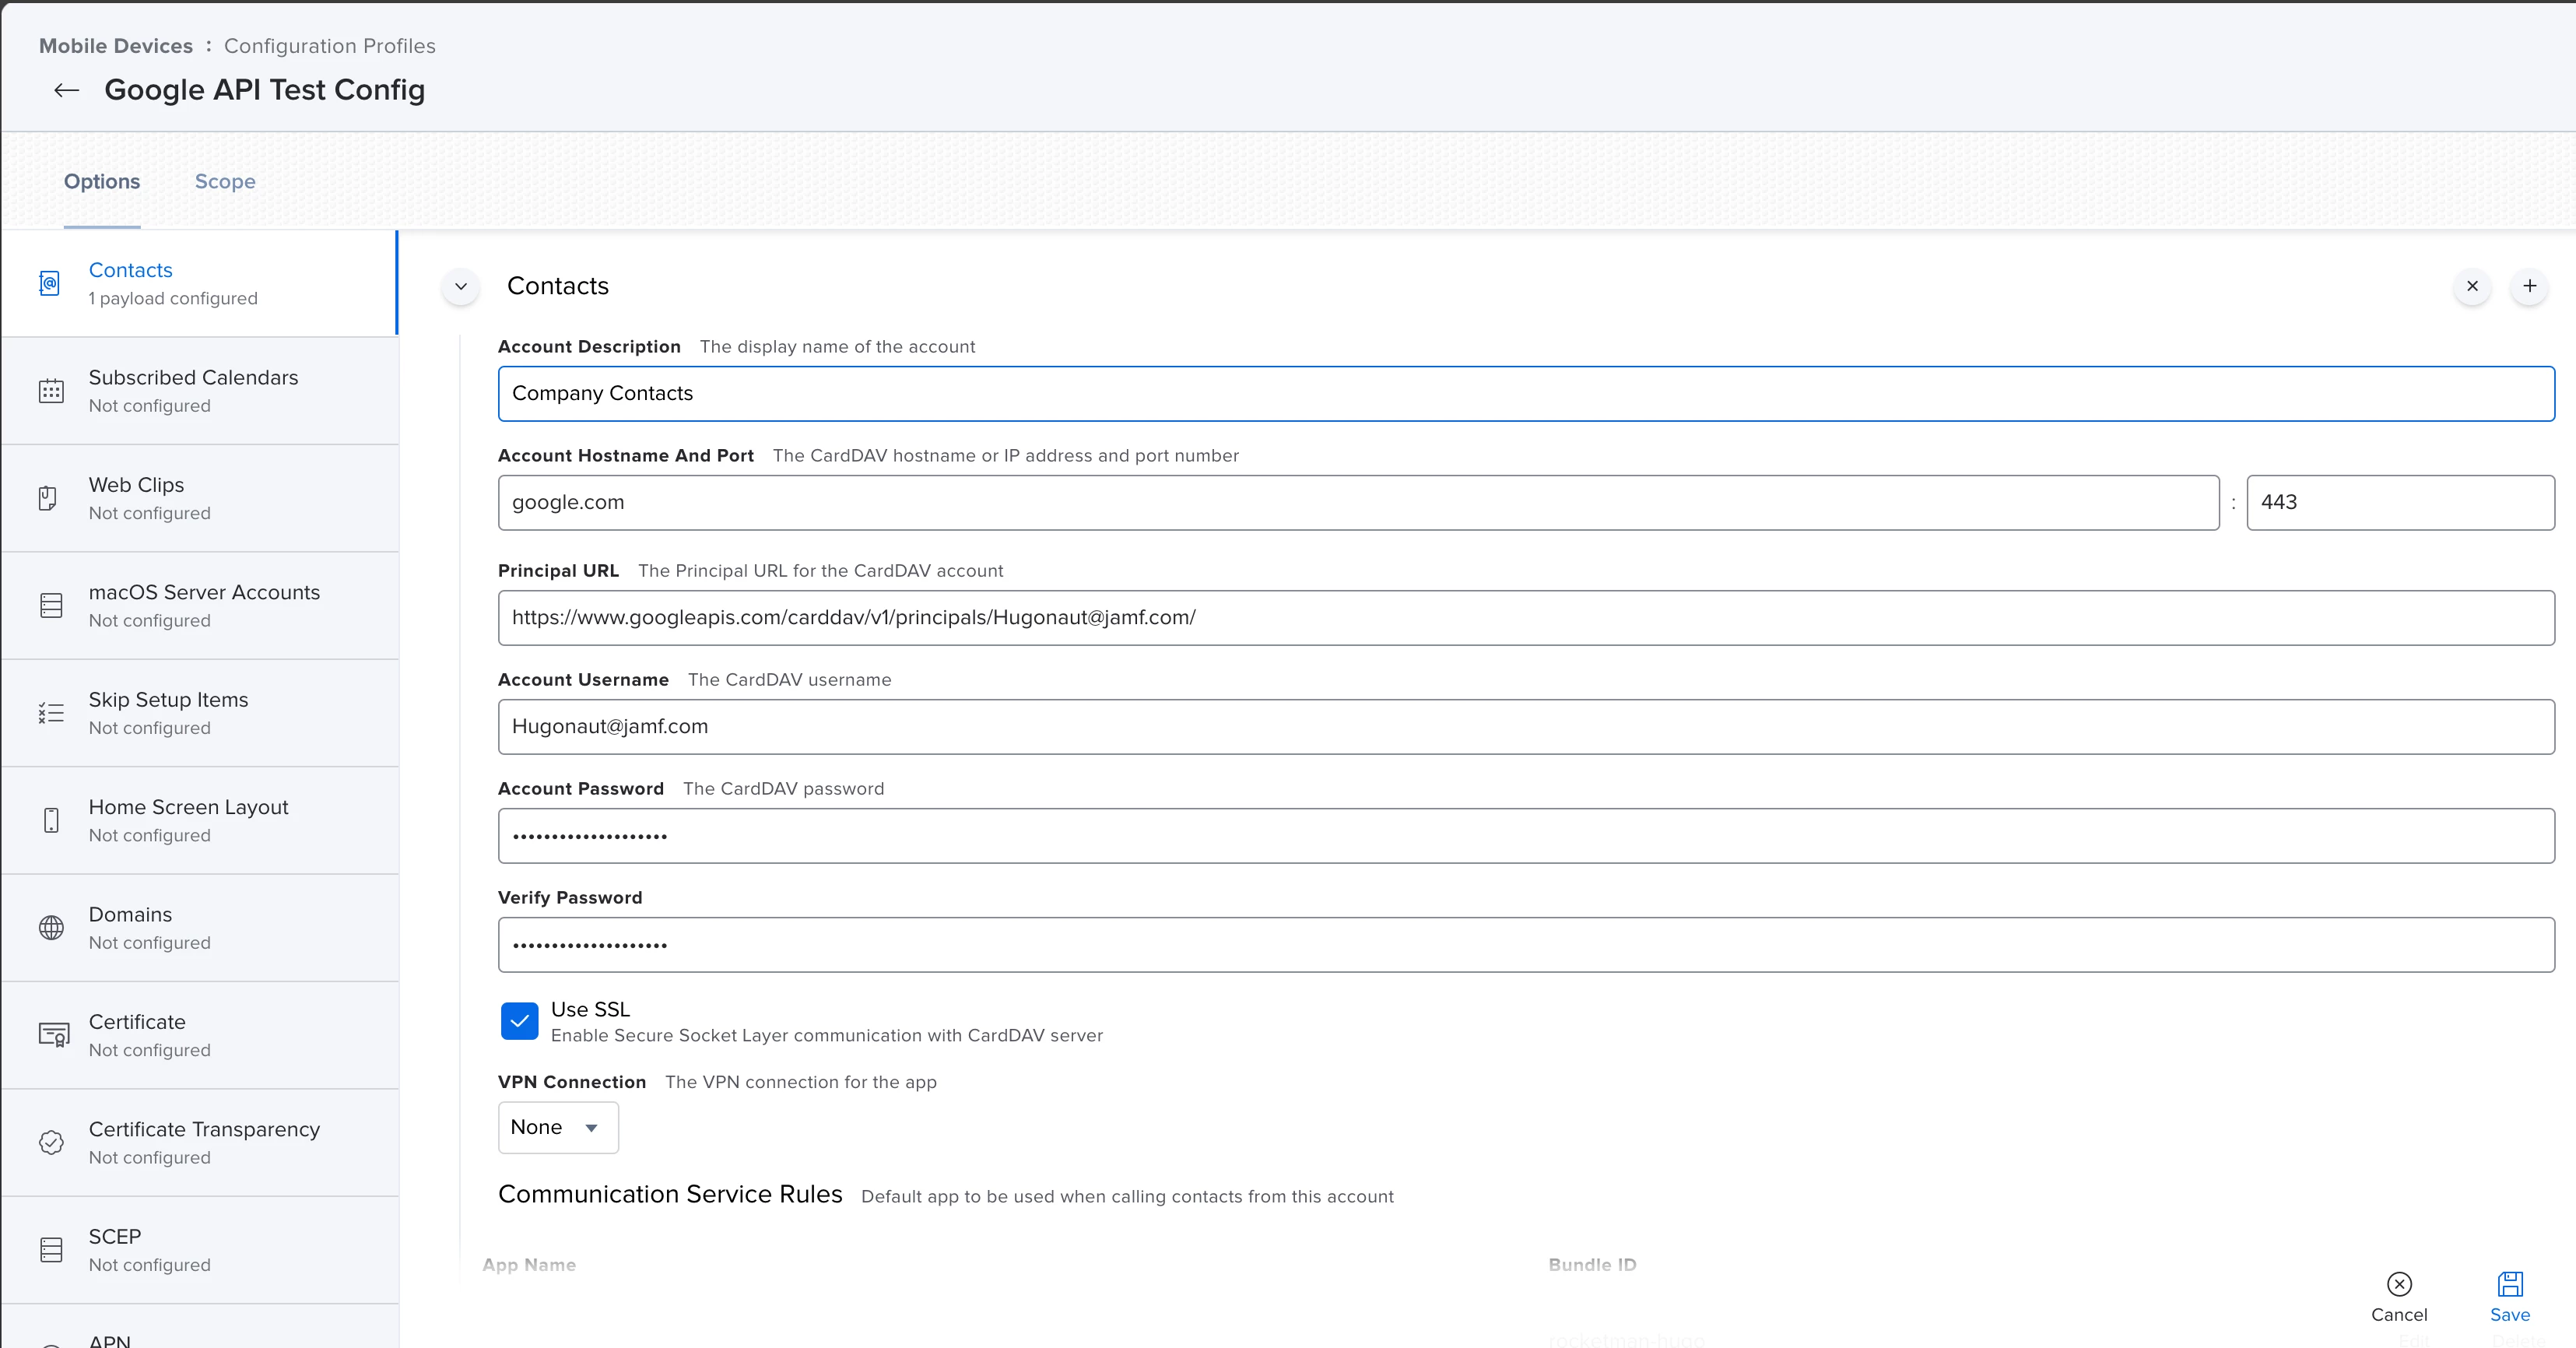Screen dimensions: 2576x1348
Task: Select Skip Setup Items icon
Action: (51, 713)
